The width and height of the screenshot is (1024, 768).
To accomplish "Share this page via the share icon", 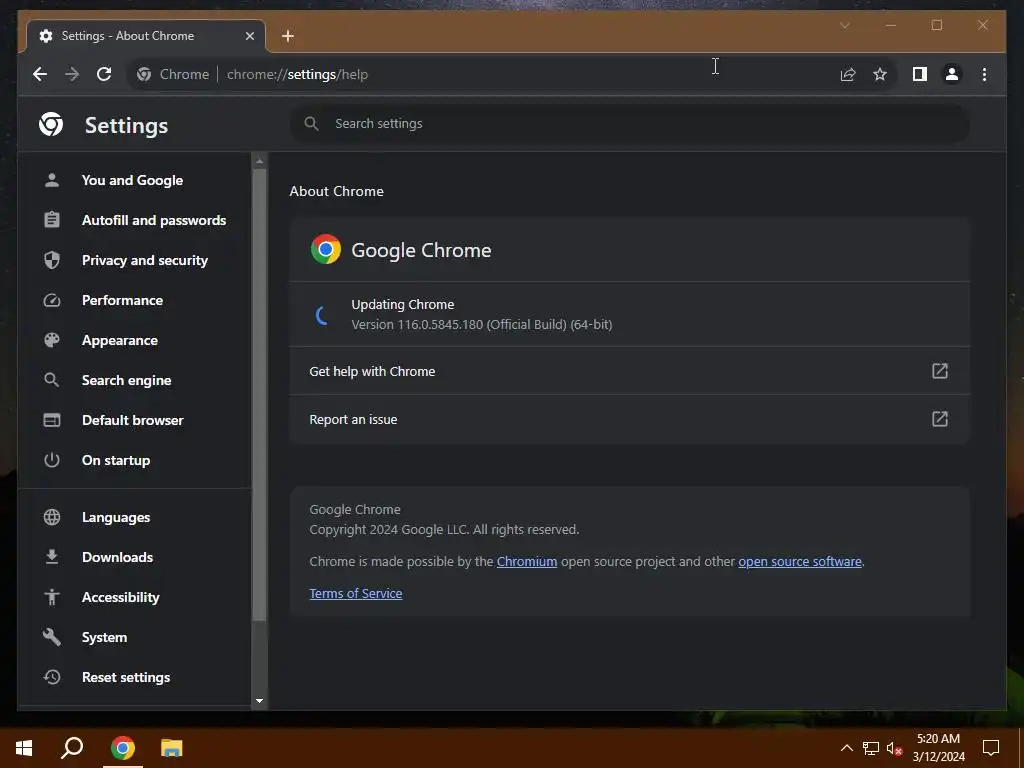I will 848,74.
